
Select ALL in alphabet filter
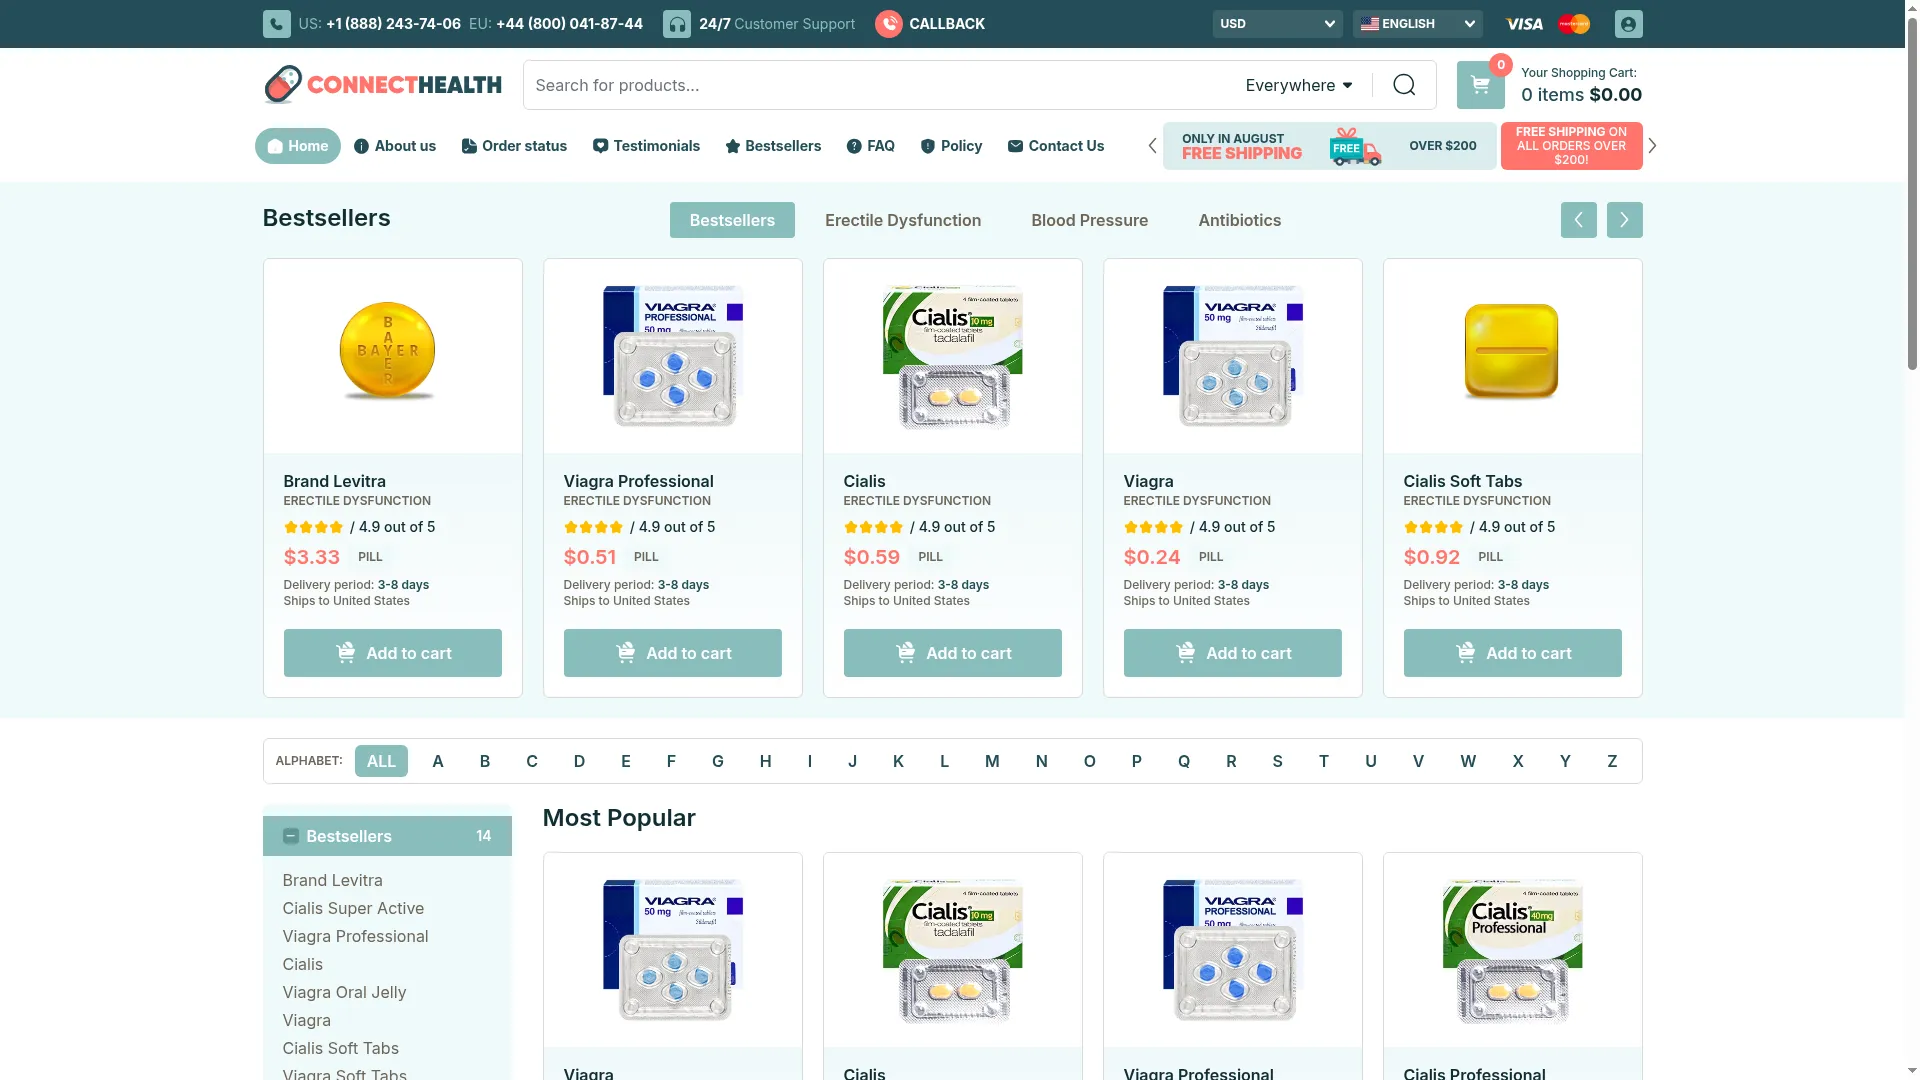coord(381,761)
